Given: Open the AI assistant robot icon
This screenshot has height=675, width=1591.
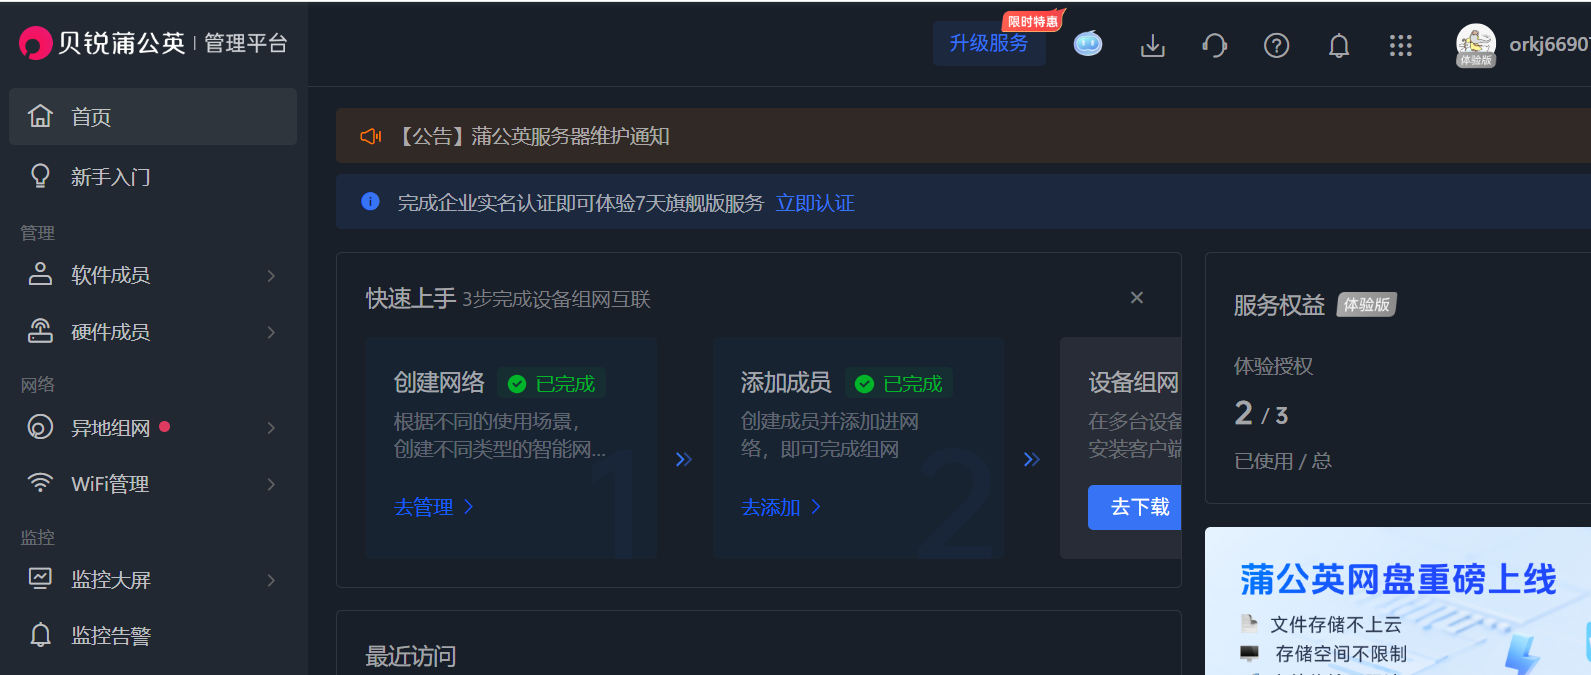Looking at the screenshot, I should coord(1088,44).
